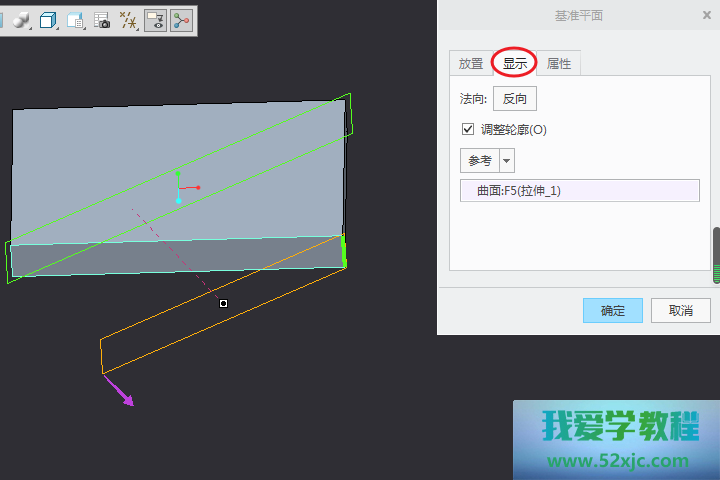Click the white drag handle on plane
720x480 pixels.
click(x=224, y=303)
